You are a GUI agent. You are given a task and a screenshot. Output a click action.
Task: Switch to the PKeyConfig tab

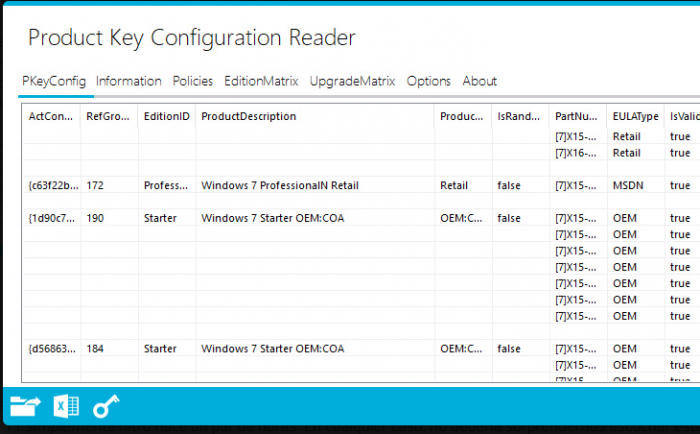(x=54, y=81)
